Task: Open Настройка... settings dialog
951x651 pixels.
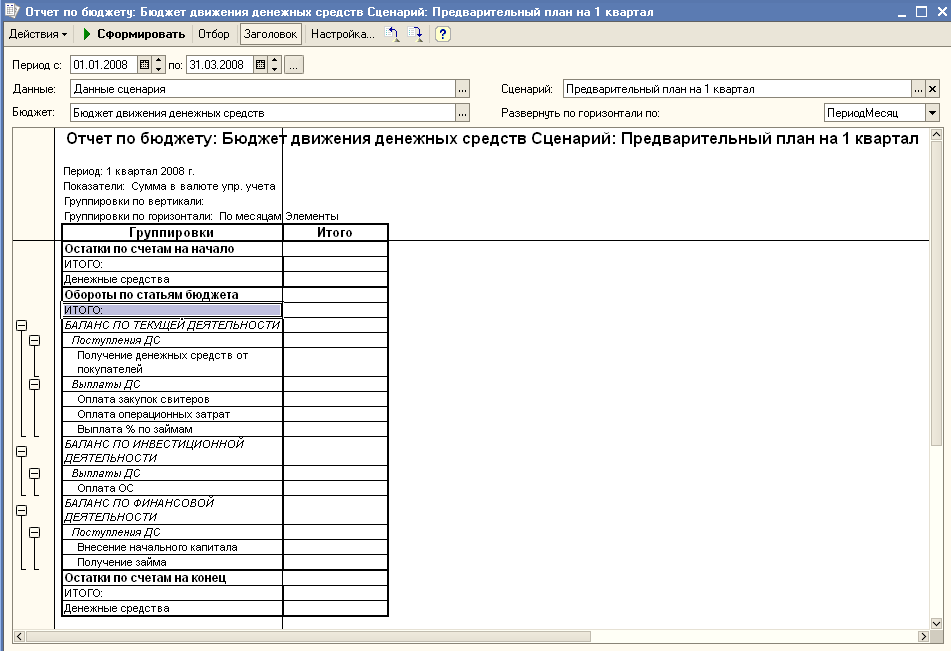Action: coord(342,34)
